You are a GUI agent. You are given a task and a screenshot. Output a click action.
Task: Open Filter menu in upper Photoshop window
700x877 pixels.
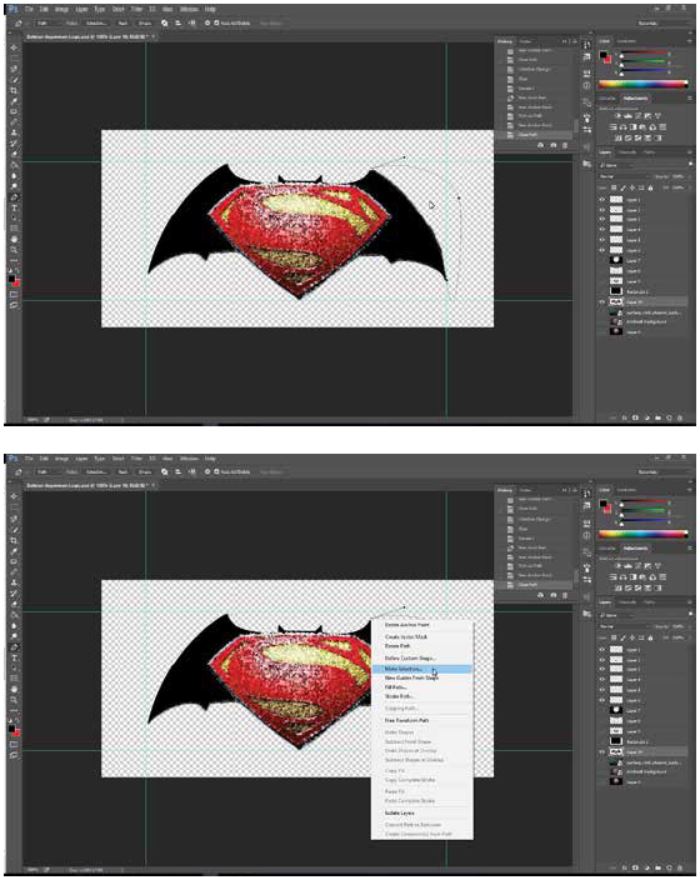click(136, 9)
